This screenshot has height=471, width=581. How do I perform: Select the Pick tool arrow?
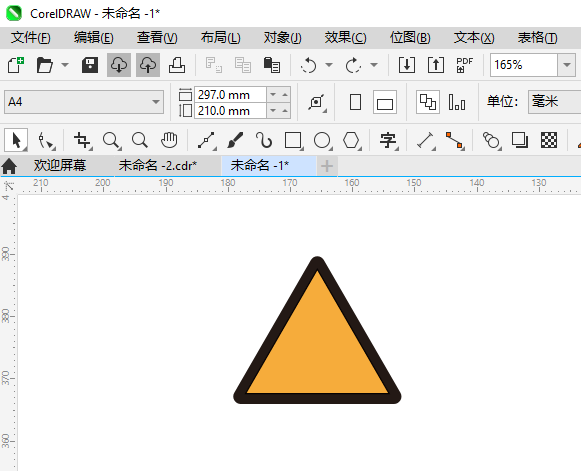(16, 140)
